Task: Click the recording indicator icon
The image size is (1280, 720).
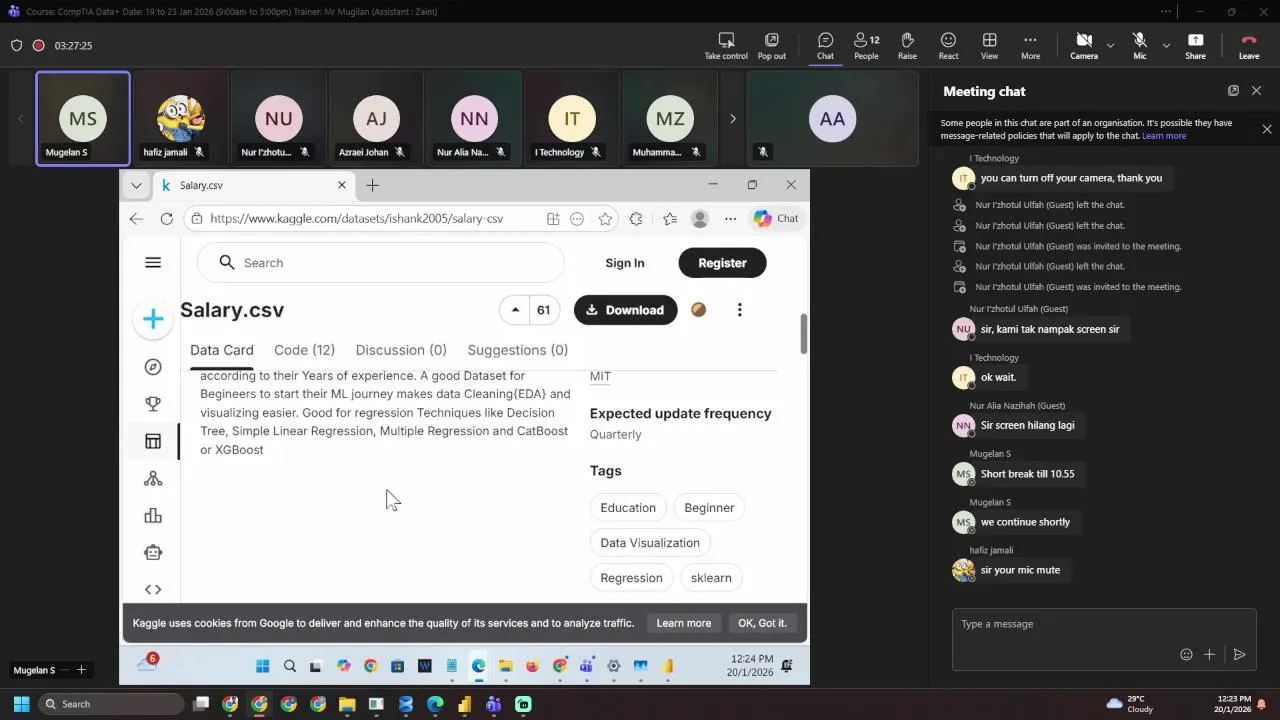Action: 39,46
